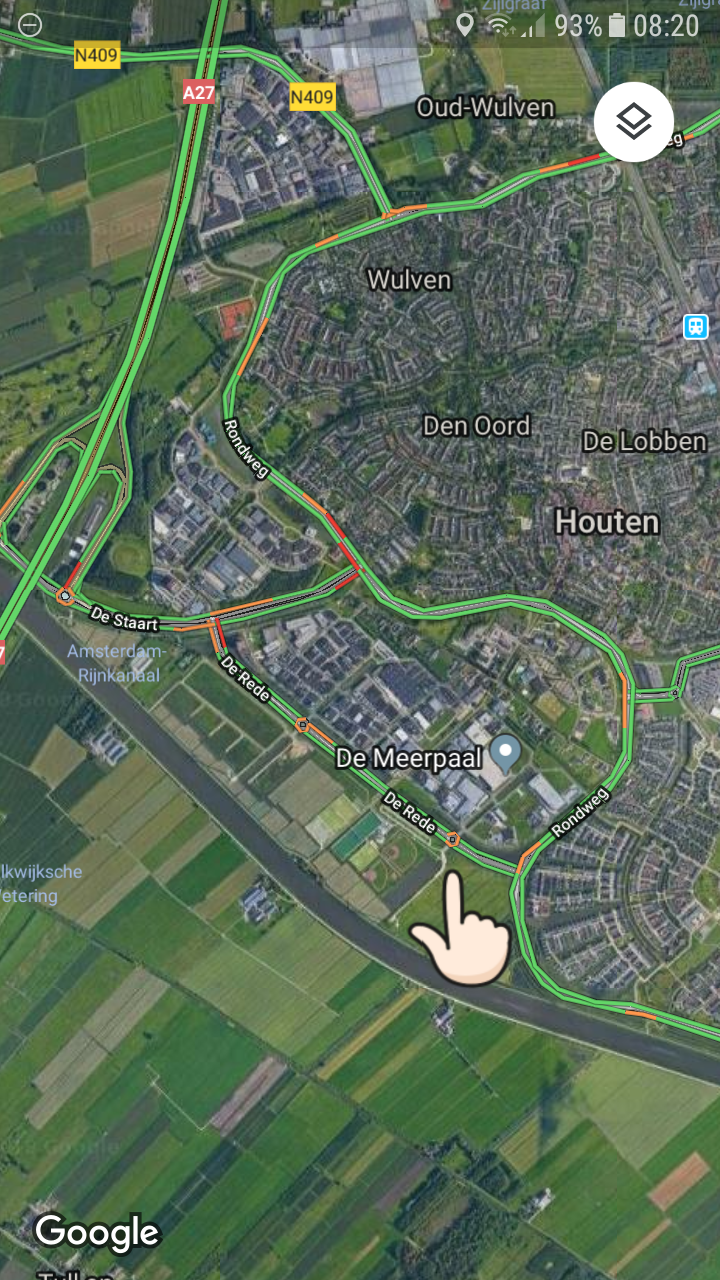Screen dimensions: 720x1280
Task: Open the map layers button
Action: click(x=634, y=122)
